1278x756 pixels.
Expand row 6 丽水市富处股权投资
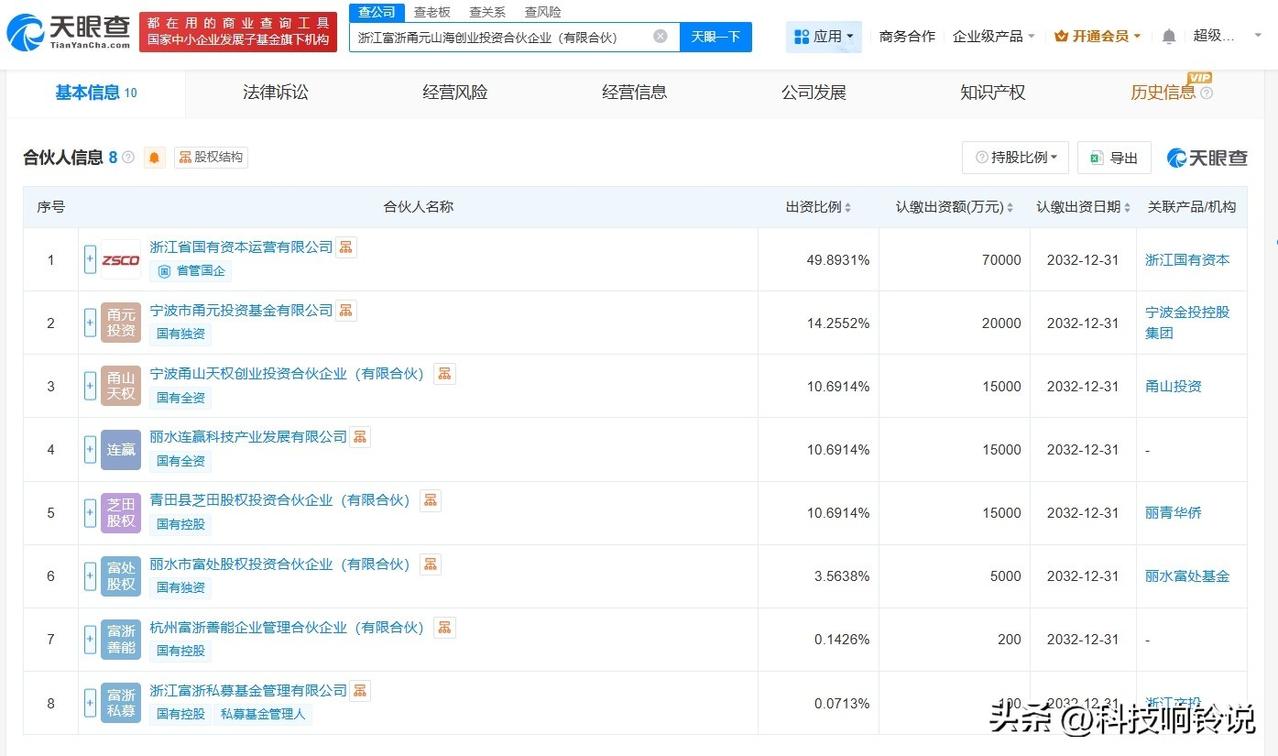coord(90,576)
